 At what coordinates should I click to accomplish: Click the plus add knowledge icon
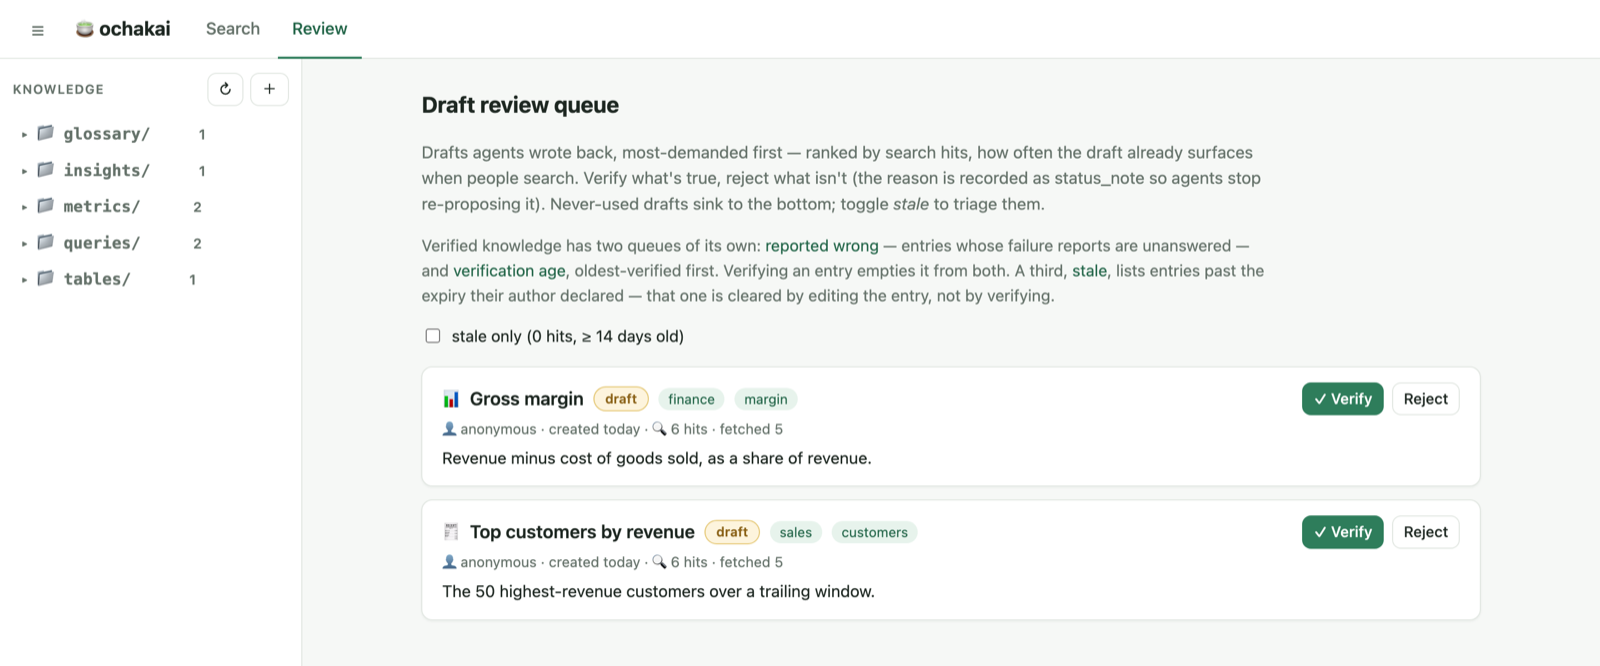tap(269, 89)
